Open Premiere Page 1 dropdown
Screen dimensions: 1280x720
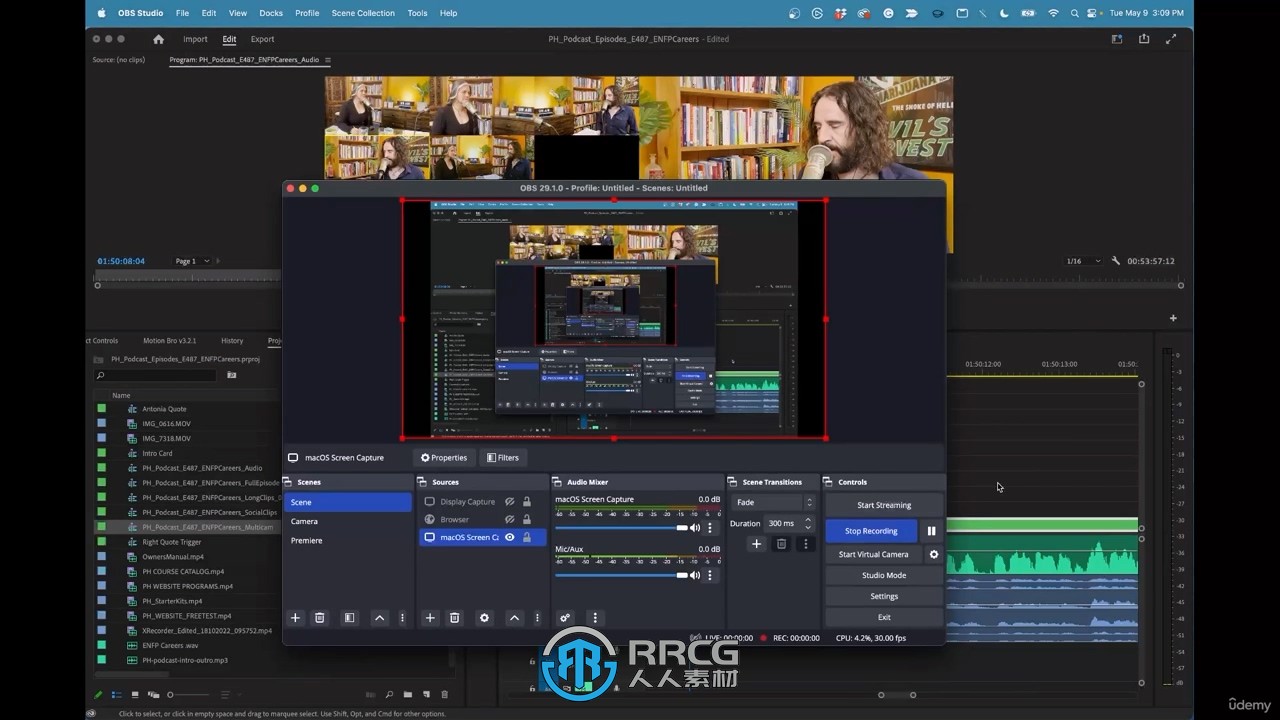[192, 261]
